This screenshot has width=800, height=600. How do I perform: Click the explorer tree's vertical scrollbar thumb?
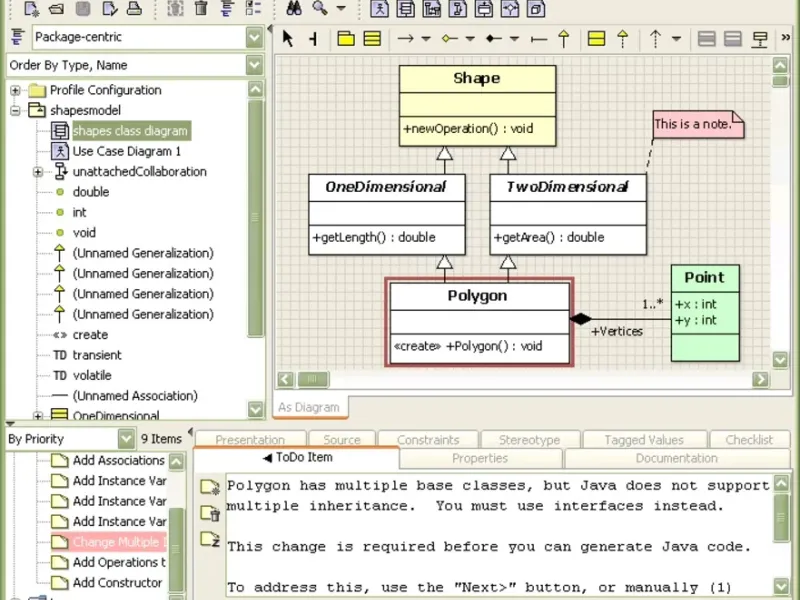[x=255, y=218]
